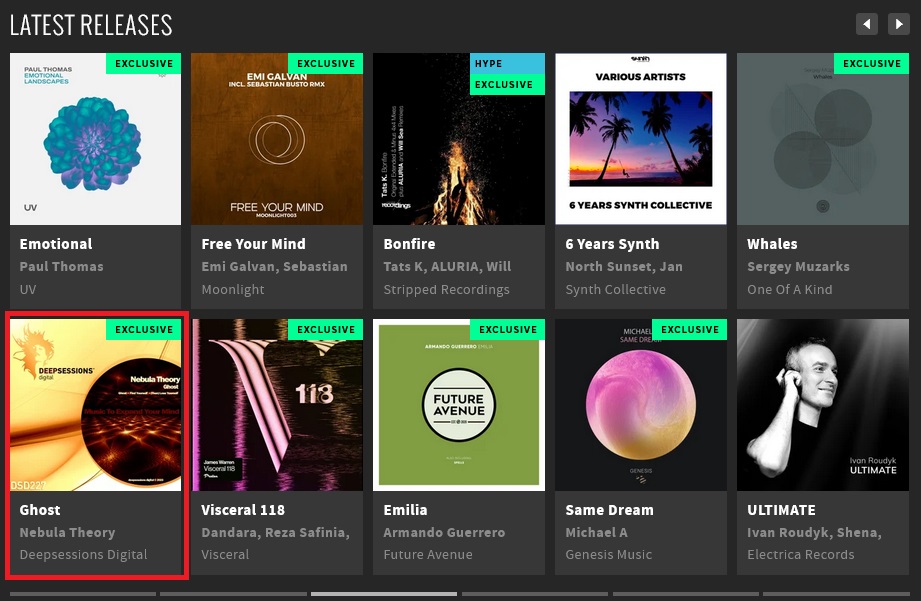Visit the Shena artist link
Image resolution: width=921 pixels, height=601 pixels.
point(857,532)
